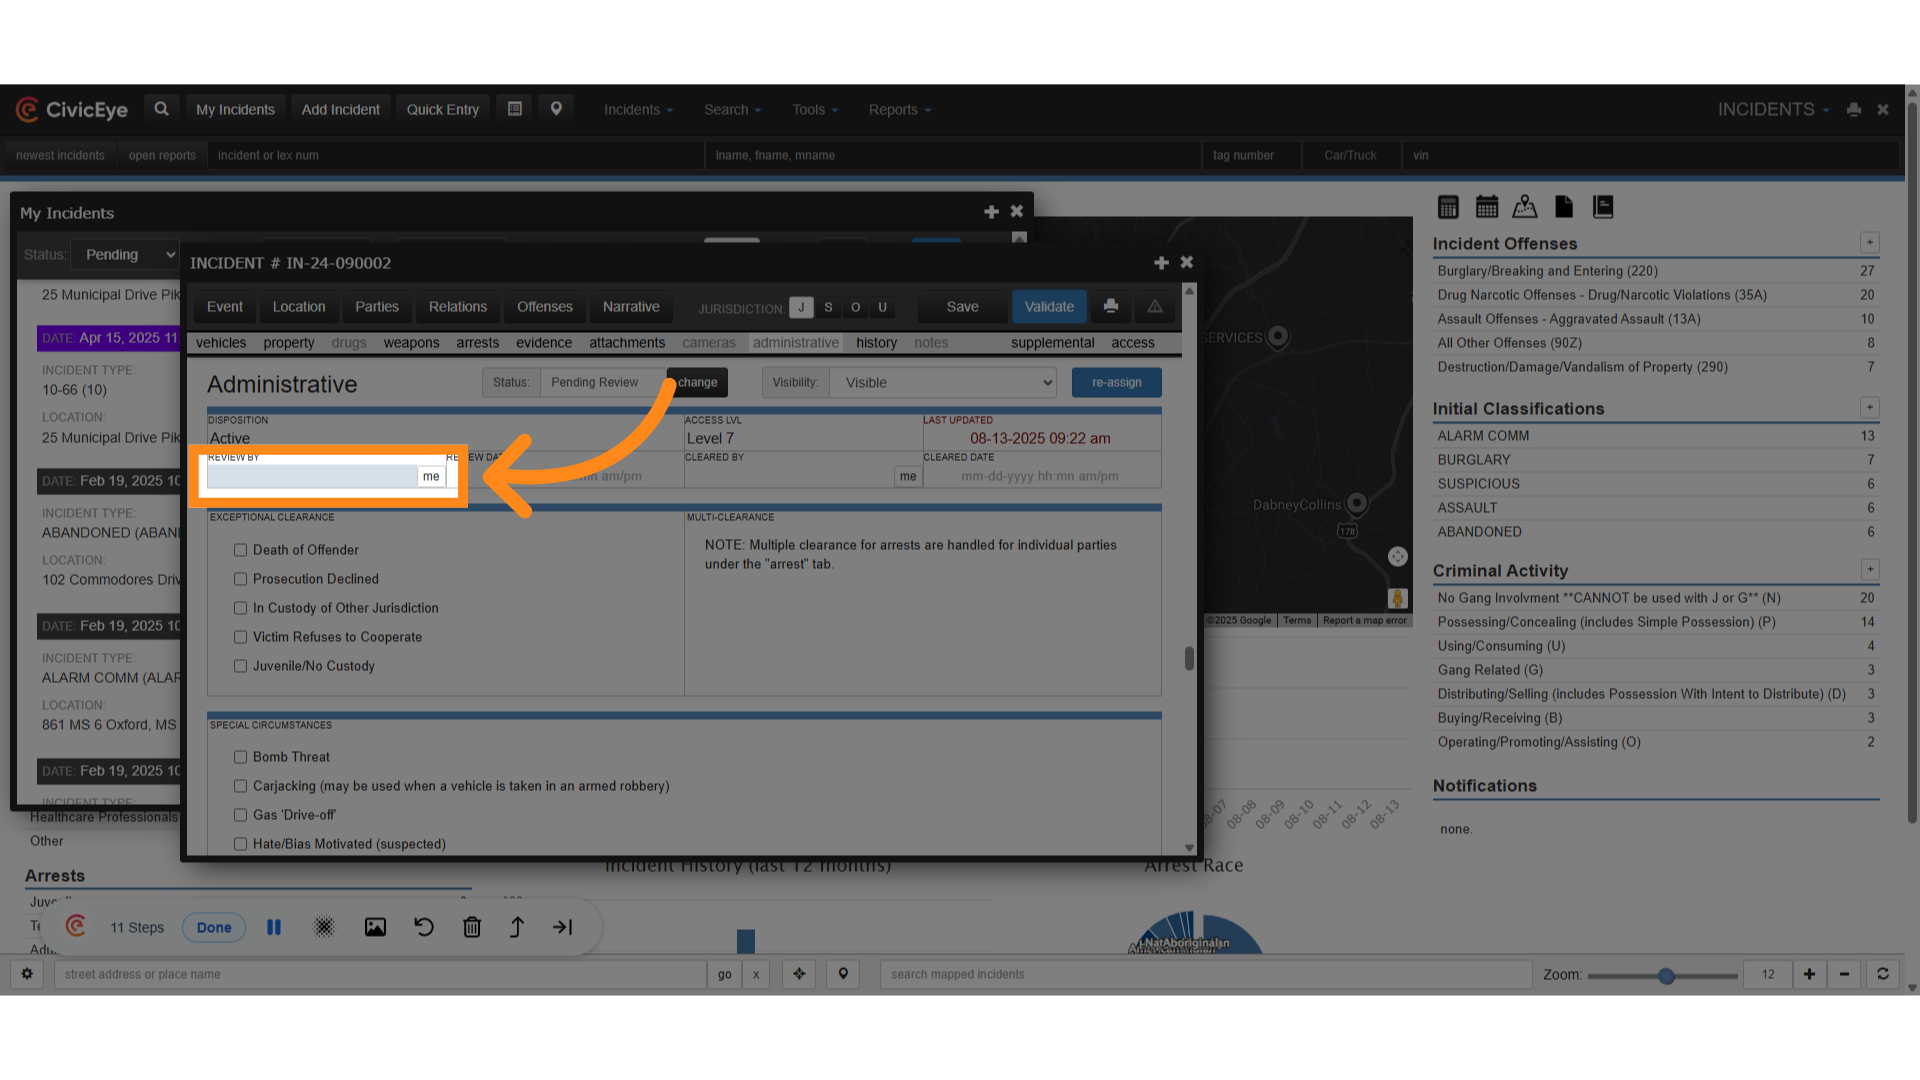The image size is (1920, 1080).
Task: Click the plus icon in the Incident window header
Action: [1161, 263]
